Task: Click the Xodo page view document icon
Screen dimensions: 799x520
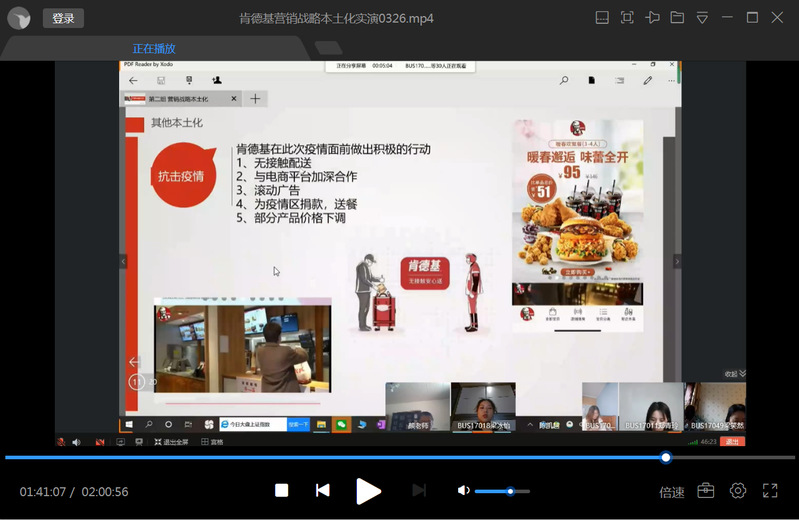Action: coord(592,81)
